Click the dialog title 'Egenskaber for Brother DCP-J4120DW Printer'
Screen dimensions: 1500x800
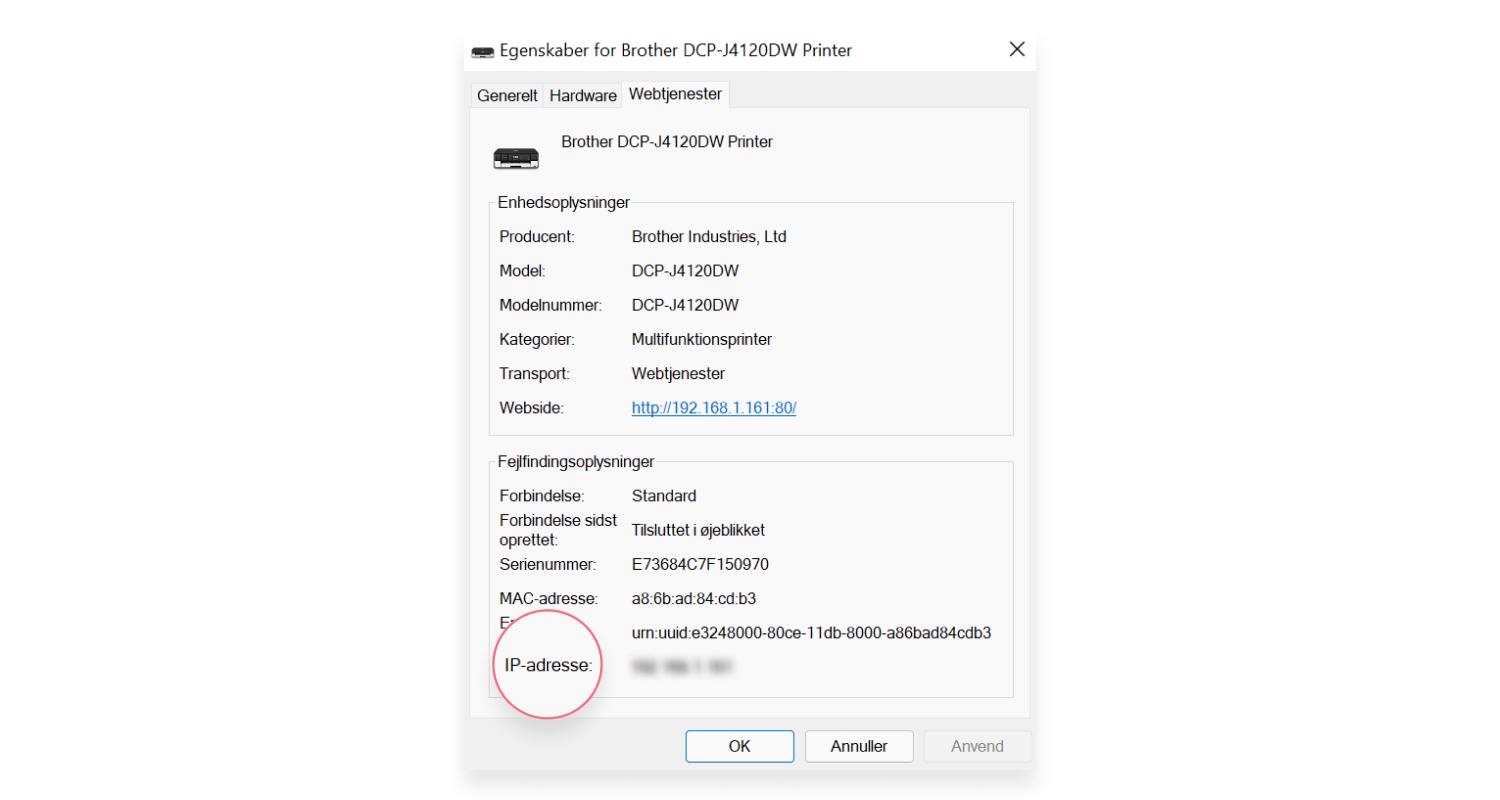(x=676, y=50)
